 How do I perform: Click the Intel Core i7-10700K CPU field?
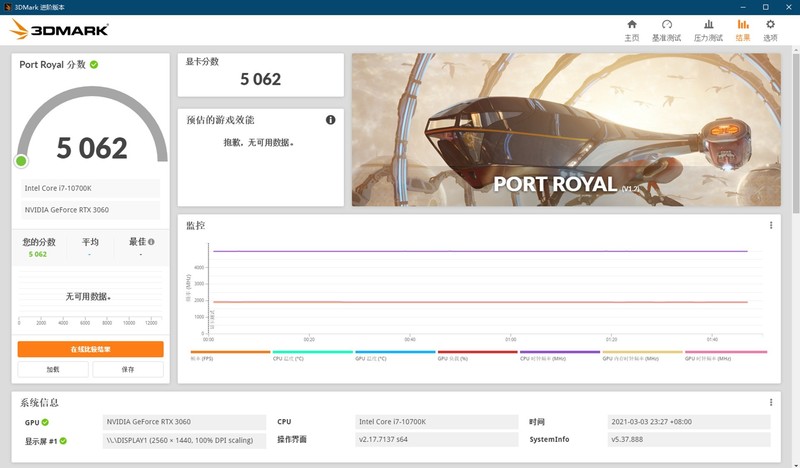[437, 422]
